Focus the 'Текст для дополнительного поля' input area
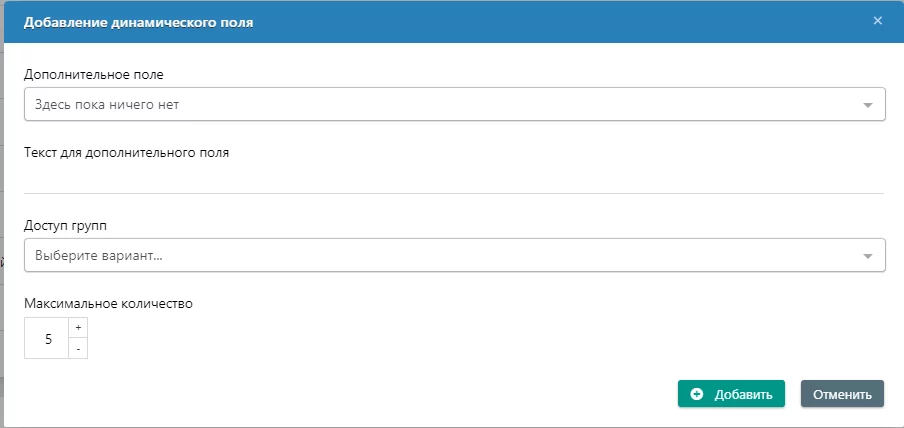Viewport: 904px width, 428px height. coord(453,177)
